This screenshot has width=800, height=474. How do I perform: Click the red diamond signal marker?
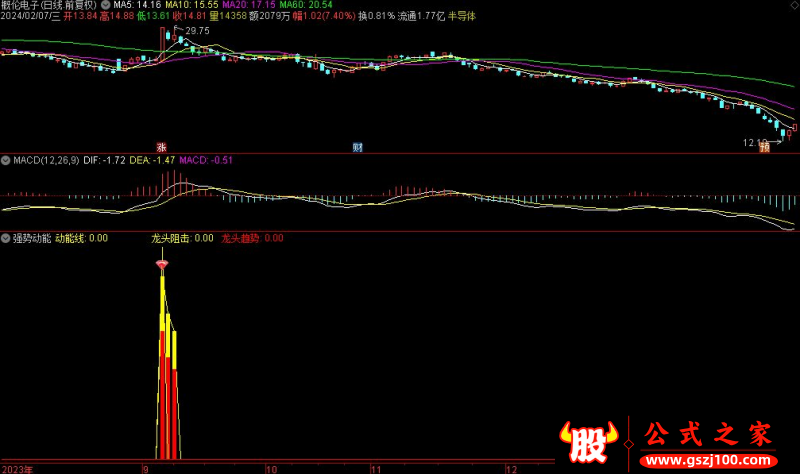pos(161,264)
